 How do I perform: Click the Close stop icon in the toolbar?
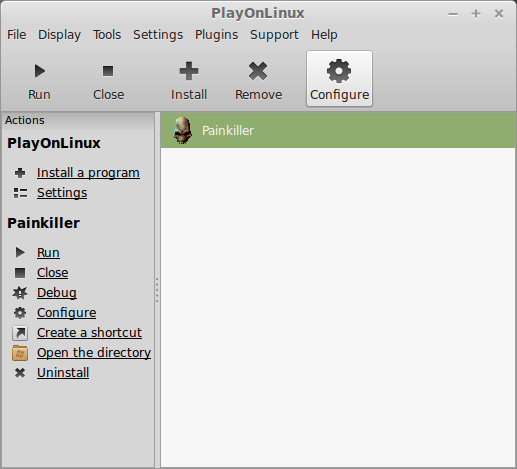108,71
